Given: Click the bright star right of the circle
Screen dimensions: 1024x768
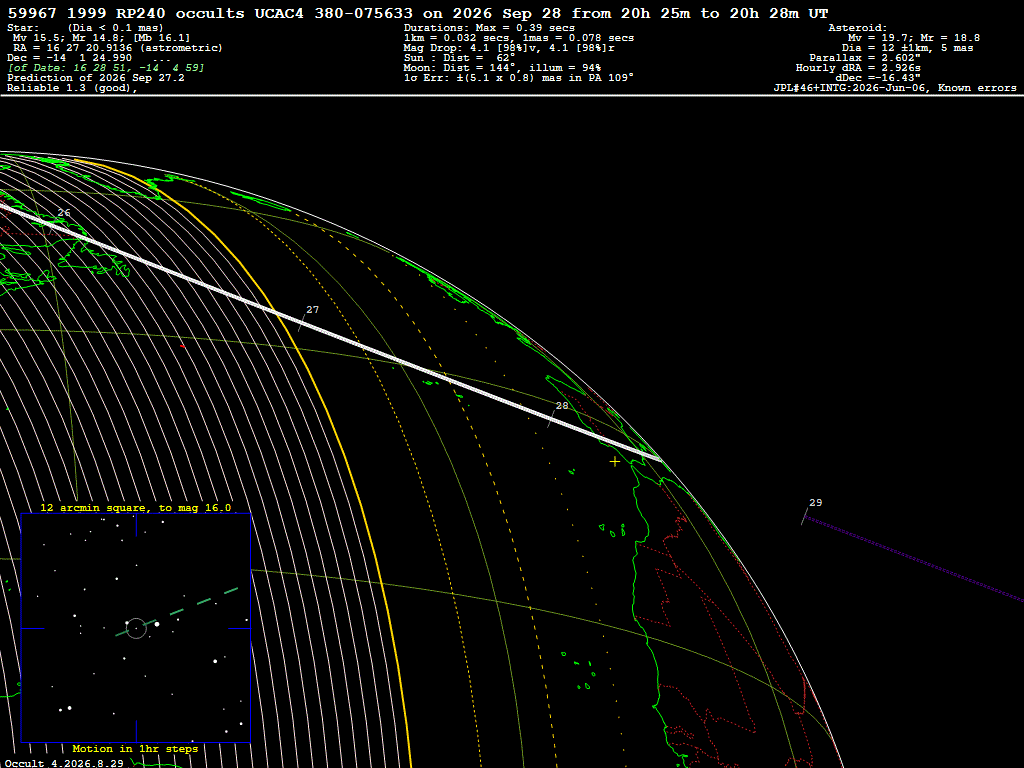Looking at the screenshot, I should click(157, 624).
